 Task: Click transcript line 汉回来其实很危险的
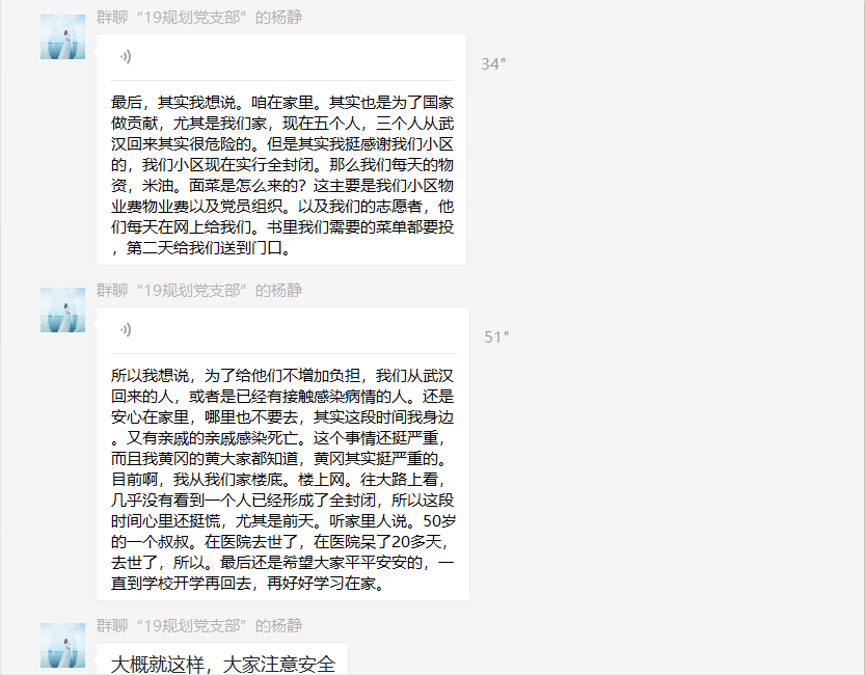282,144
